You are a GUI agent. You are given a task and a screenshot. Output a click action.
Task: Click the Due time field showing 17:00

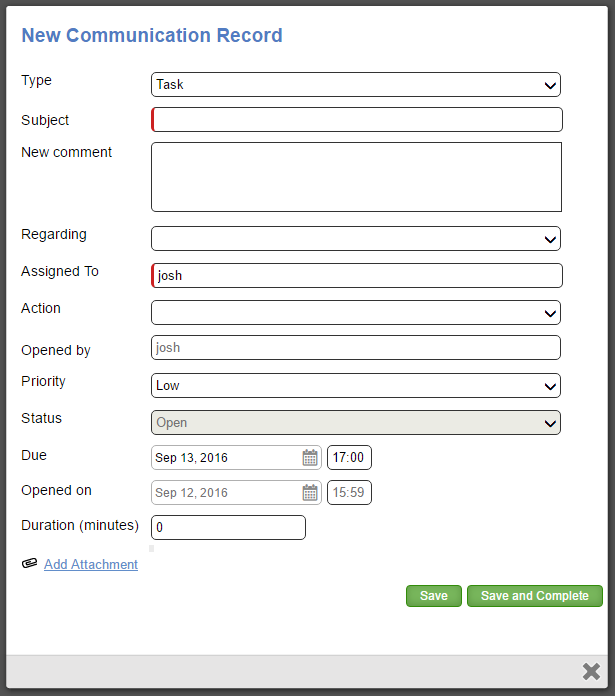coord(349,458)
